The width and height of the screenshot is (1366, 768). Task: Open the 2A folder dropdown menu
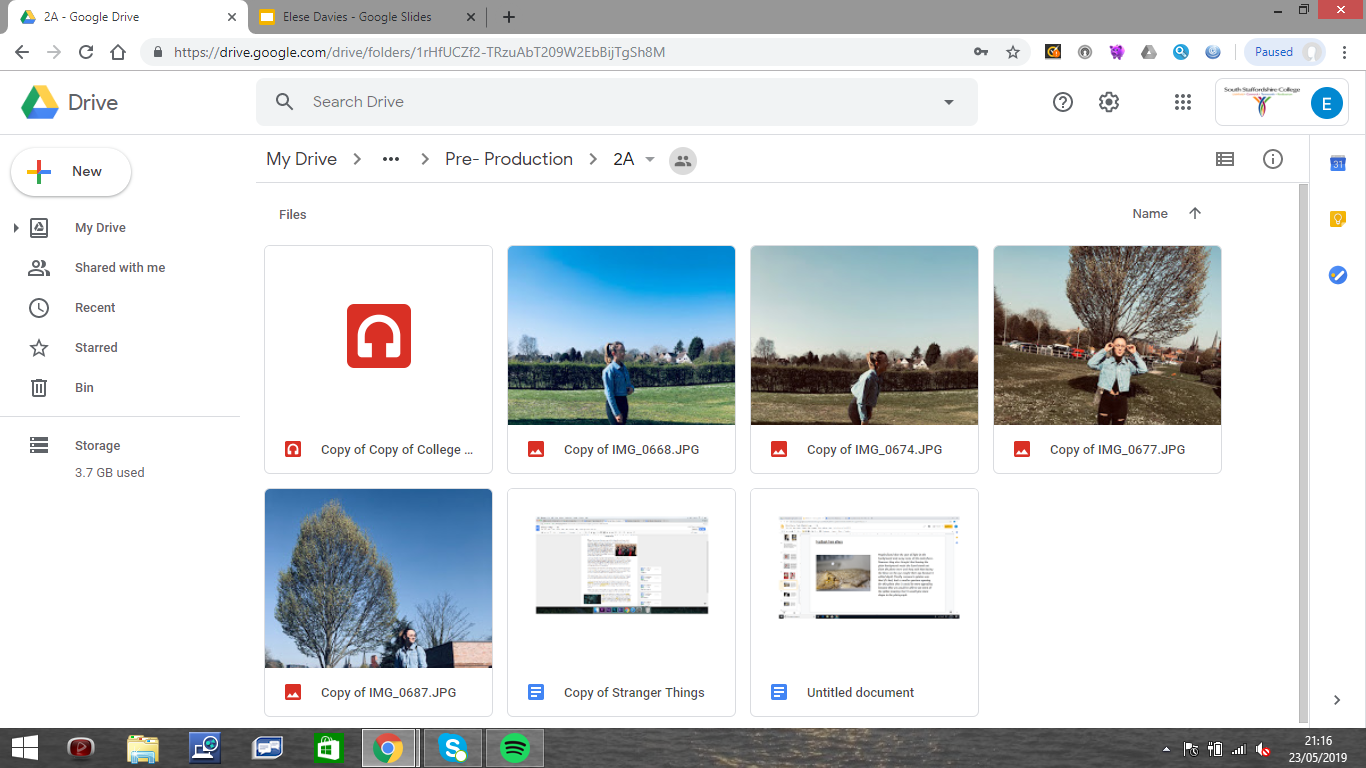pyautogui.click(x=650, y=160)
